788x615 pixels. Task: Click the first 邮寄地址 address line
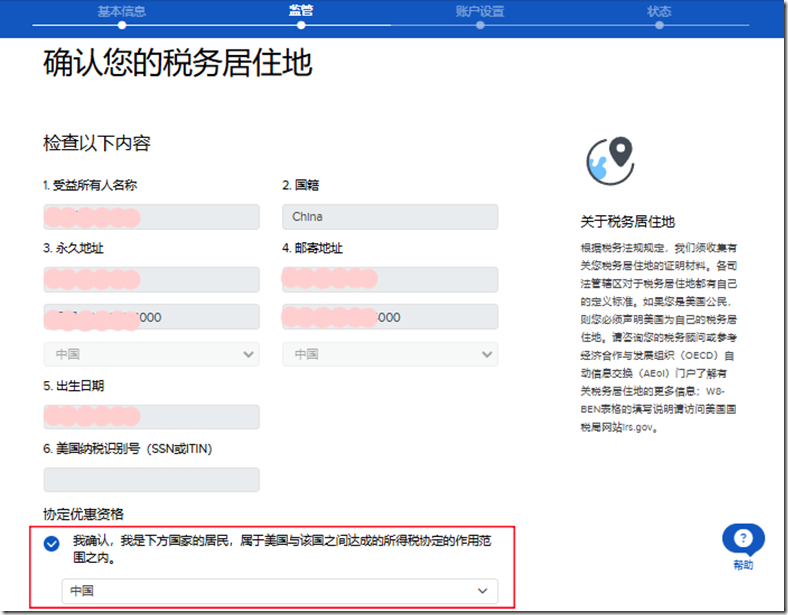(x=390, y=280)
